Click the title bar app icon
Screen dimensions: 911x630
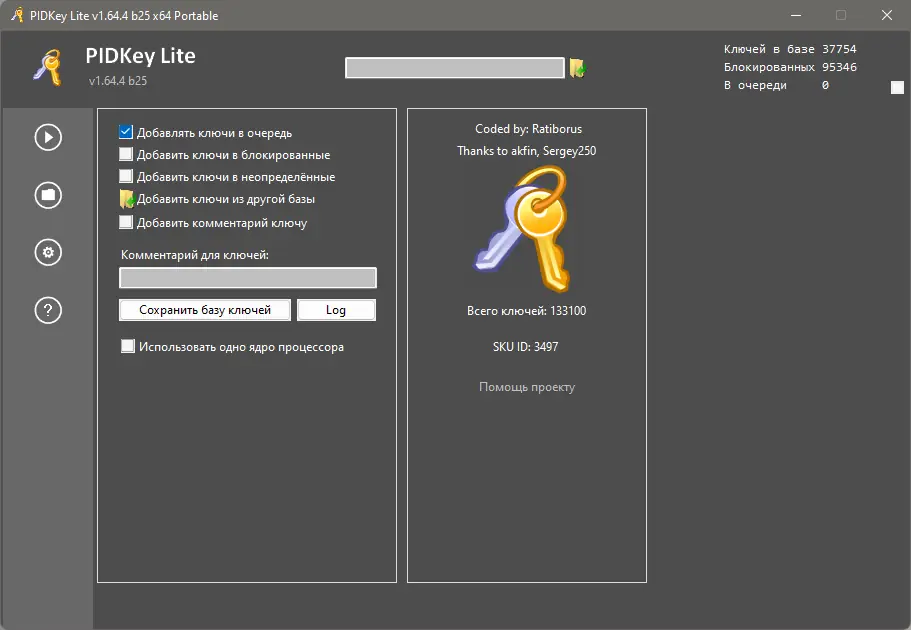pos(17,15)
